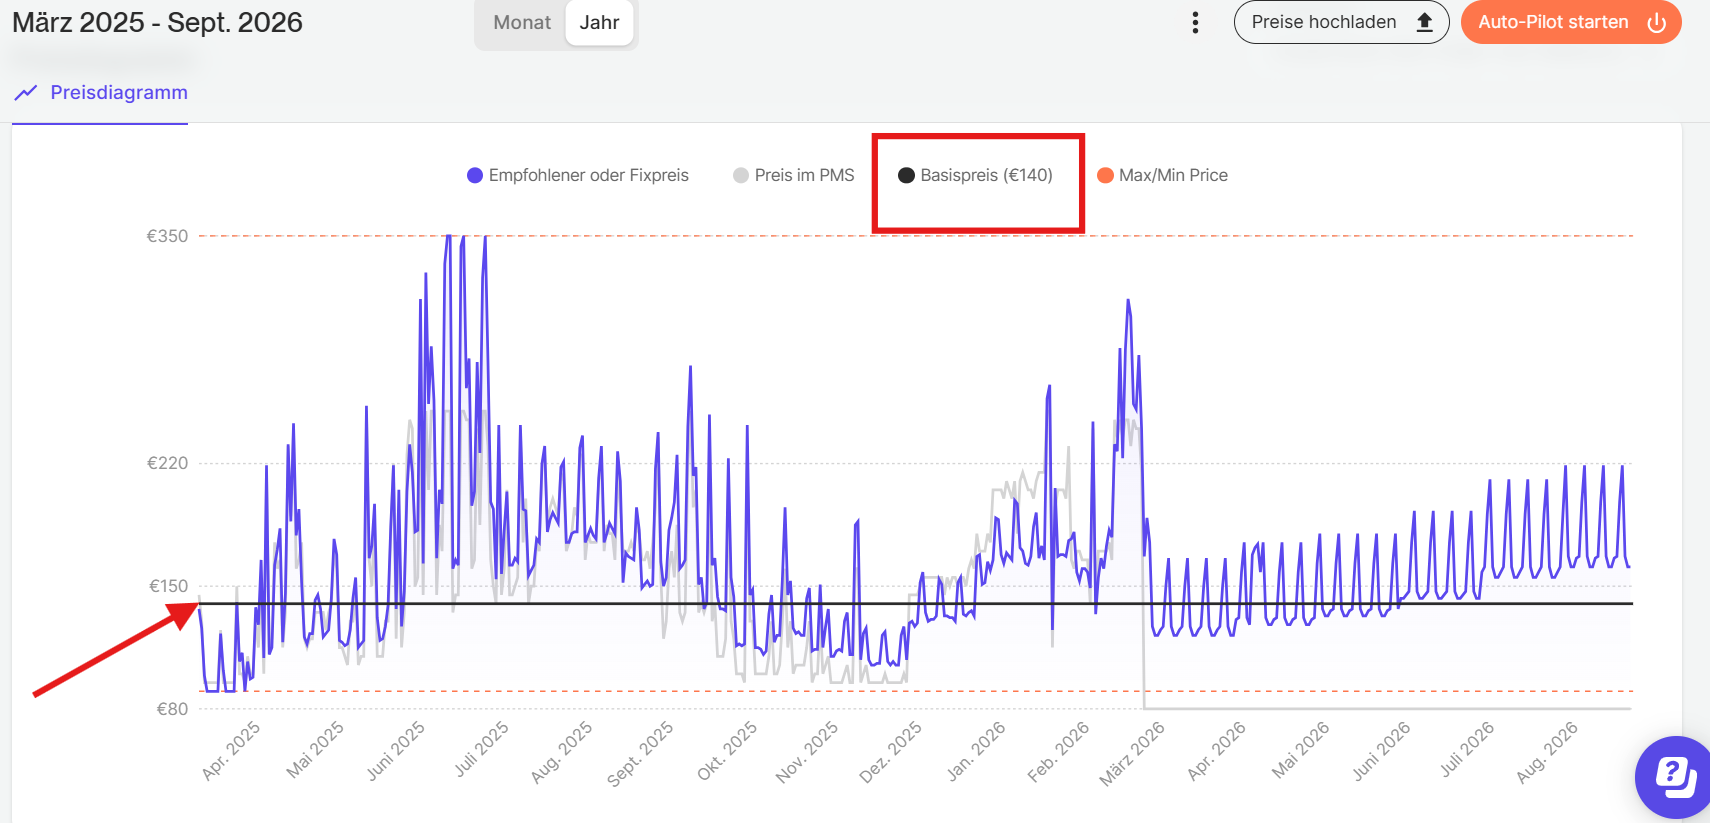This screenshot has height=823, width=1710.
Task: Hide the Preis im PMS series
Action: (804, 175)
